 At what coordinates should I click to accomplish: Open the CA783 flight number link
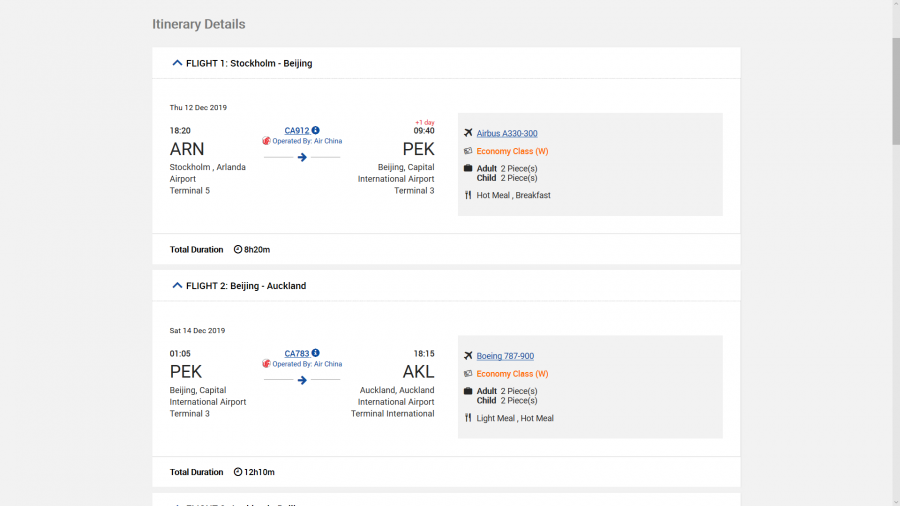coord(297,354)
